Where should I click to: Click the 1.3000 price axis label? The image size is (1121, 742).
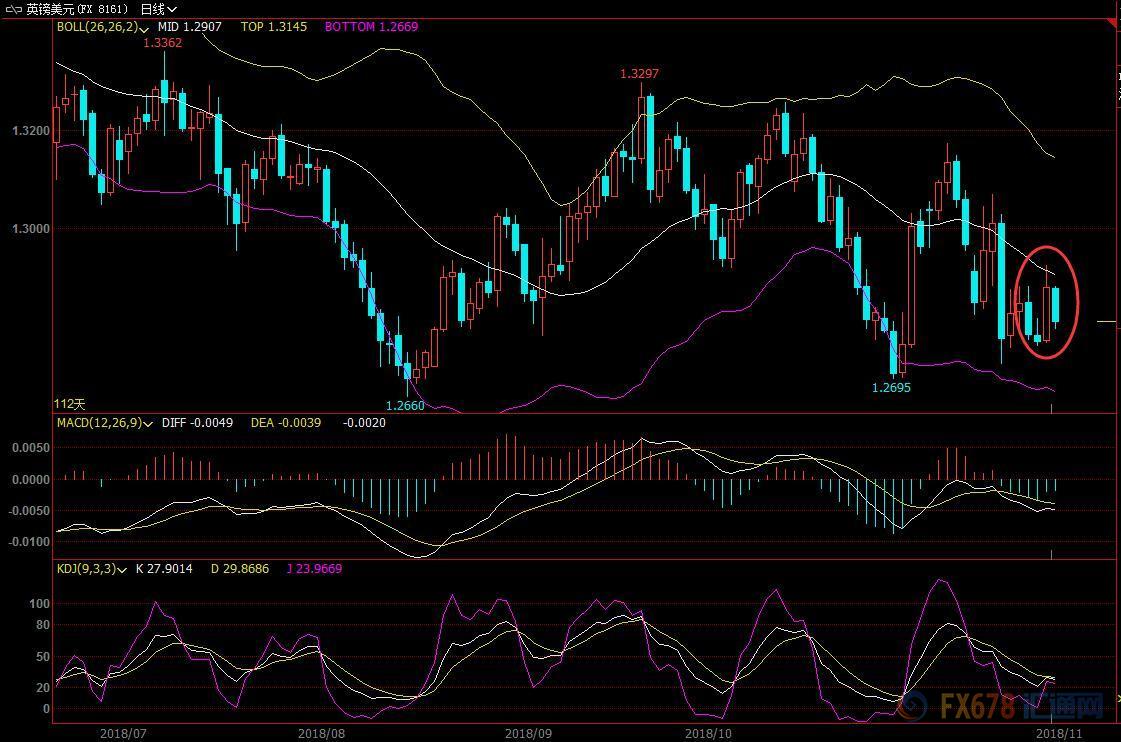(x=31, y=229)
